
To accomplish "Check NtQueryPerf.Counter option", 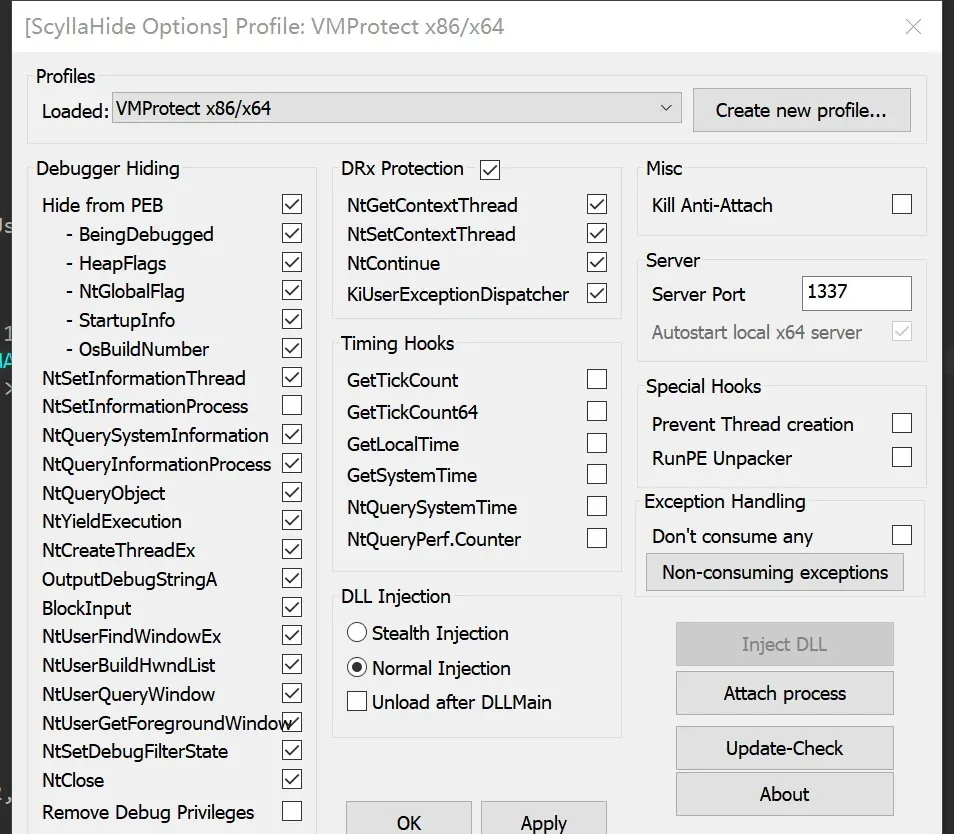I will pyautogui.click(x=597, y=538).
